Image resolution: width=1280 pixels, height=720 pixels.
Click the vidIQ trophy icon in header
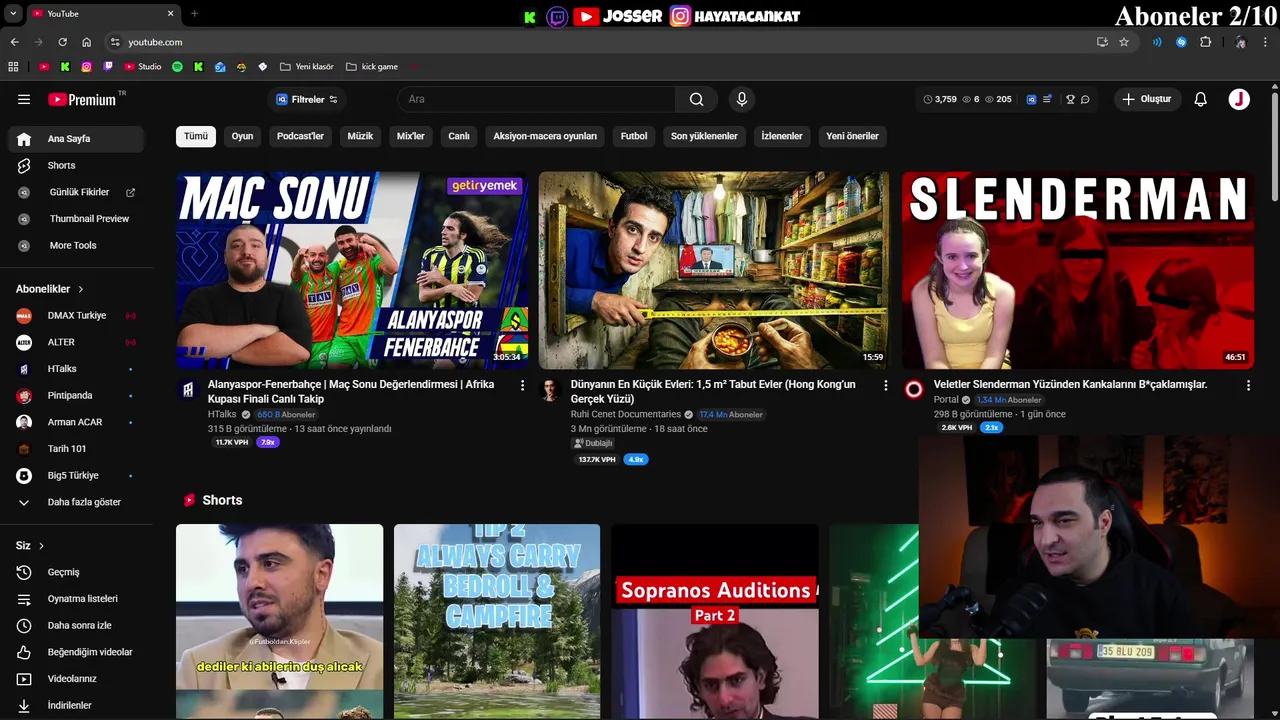[1070, 99]
